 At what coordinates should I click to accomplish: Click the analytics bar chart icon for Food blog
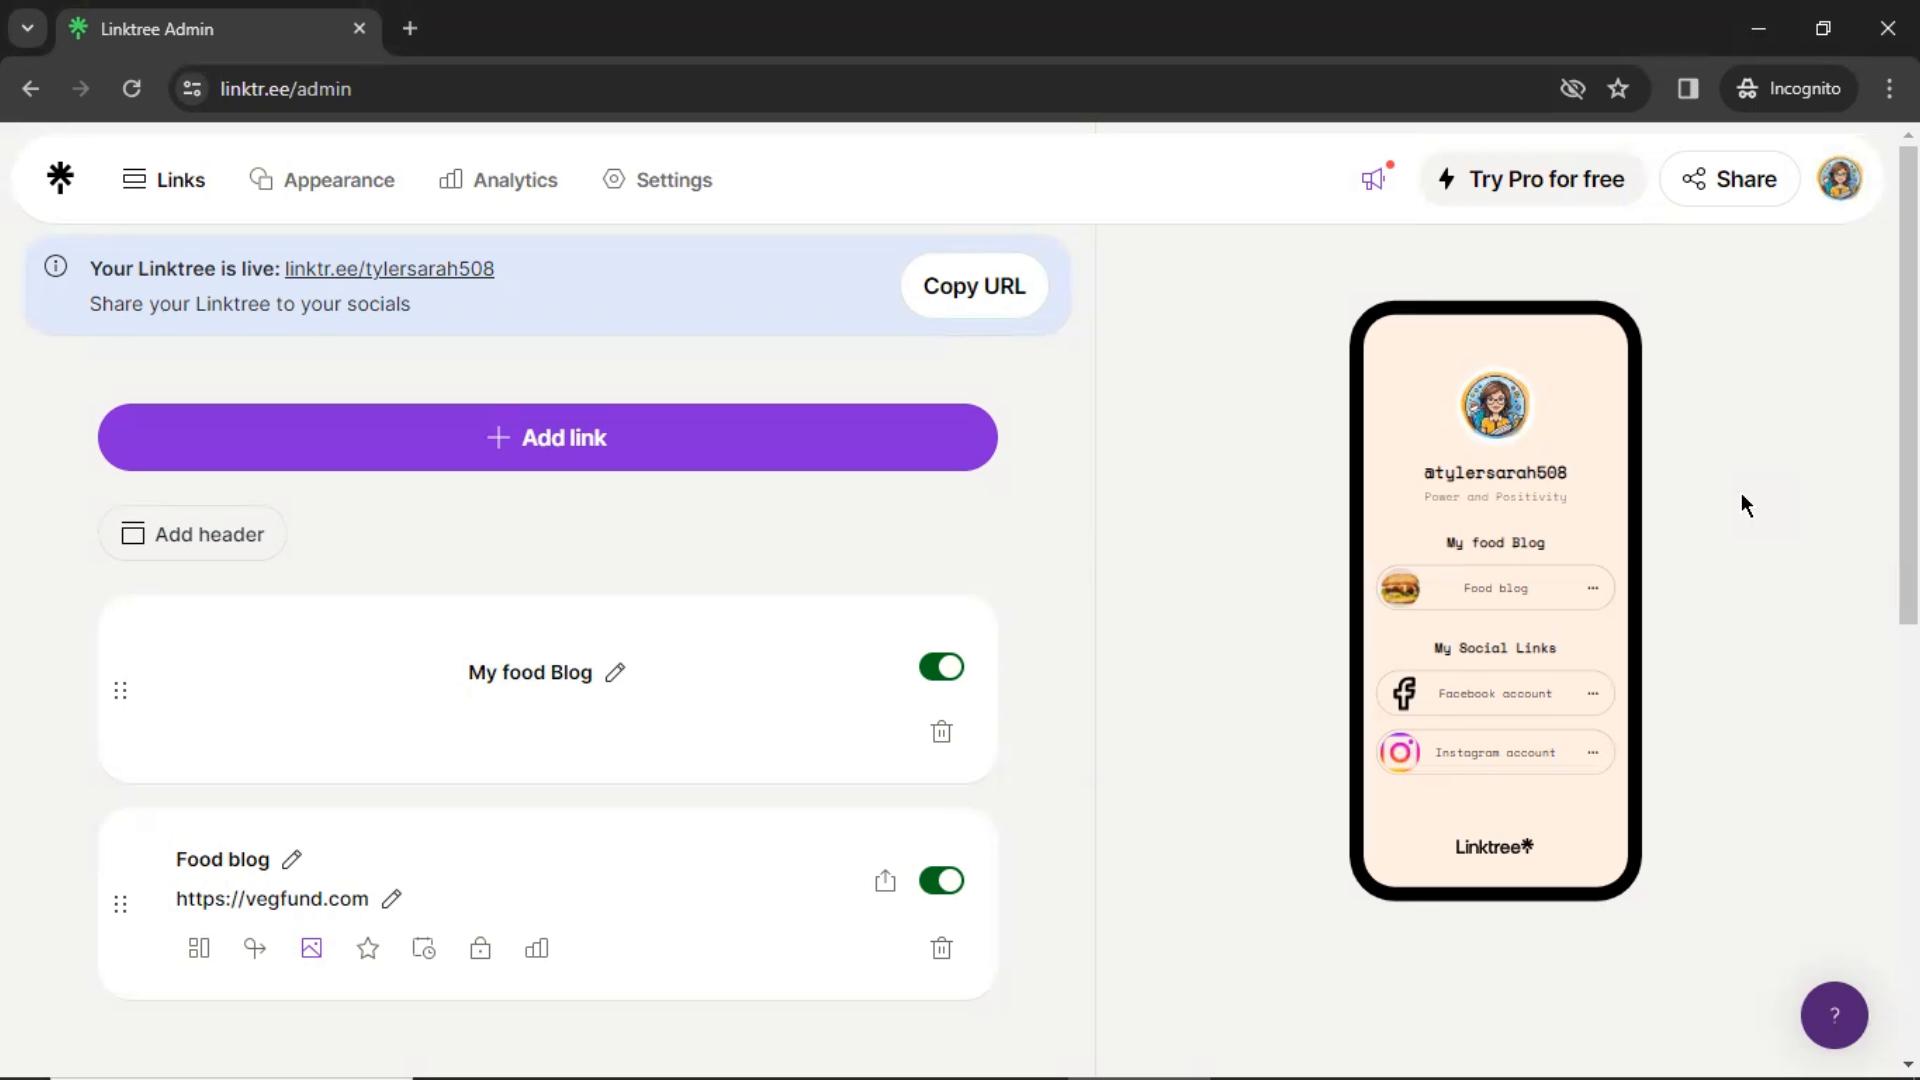click(537, 947)
